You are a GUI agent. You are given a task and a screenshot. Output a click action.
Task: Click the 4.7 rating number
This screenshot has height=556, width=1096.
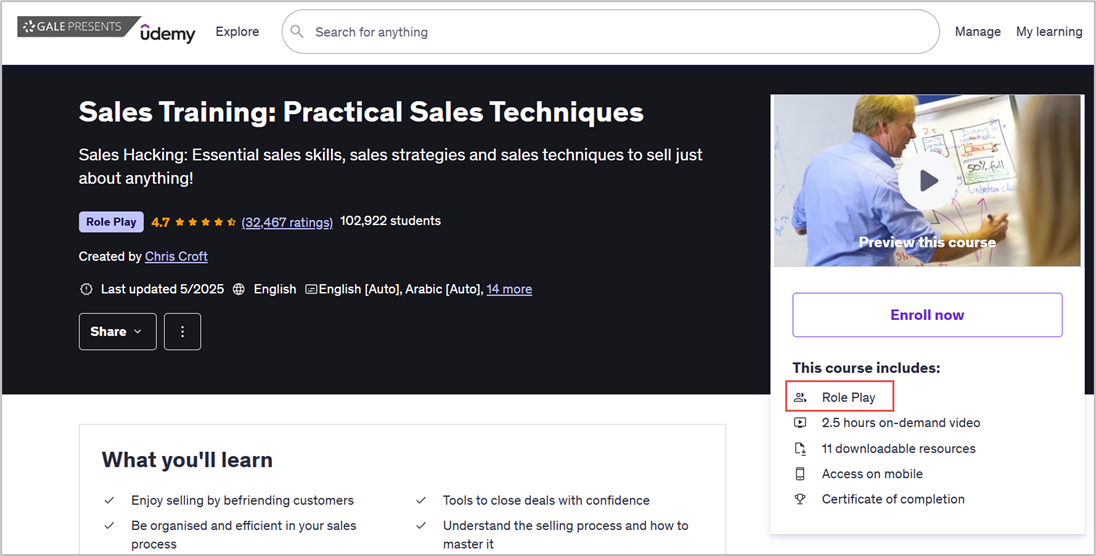coord(160,222)
